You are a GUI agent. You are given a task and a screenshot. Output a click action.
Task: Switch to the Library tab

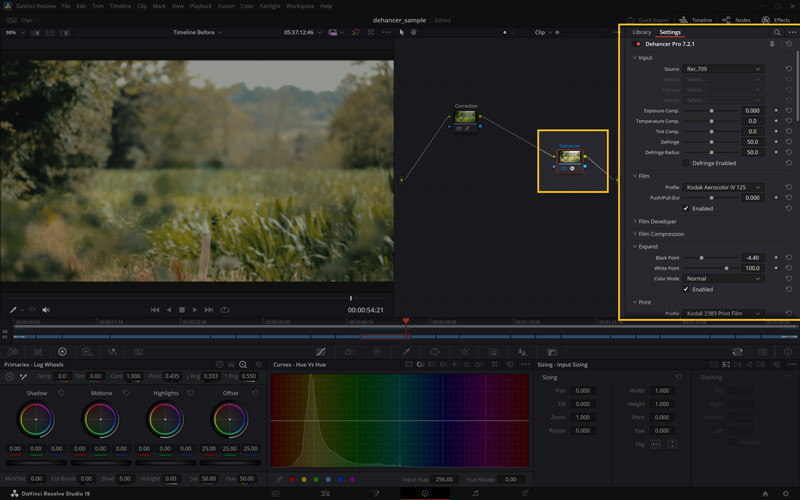tap(641, 32)
